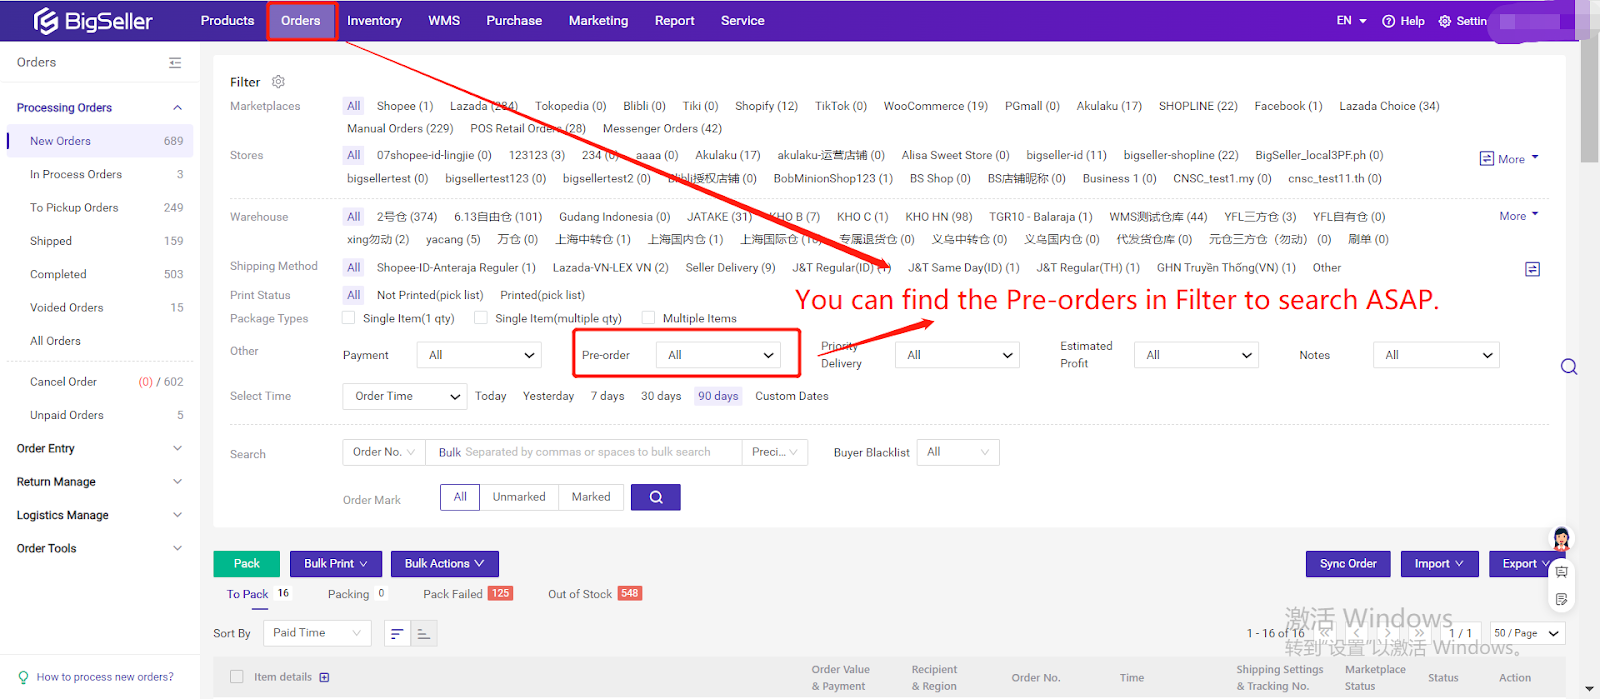Click the Export button

(x=1527, y=564)
